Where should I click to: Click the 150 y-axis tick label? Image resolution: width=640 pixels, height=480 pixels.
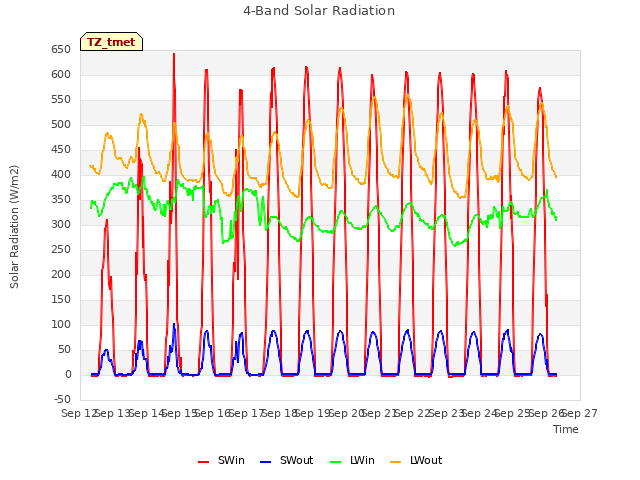click(61, 300)
